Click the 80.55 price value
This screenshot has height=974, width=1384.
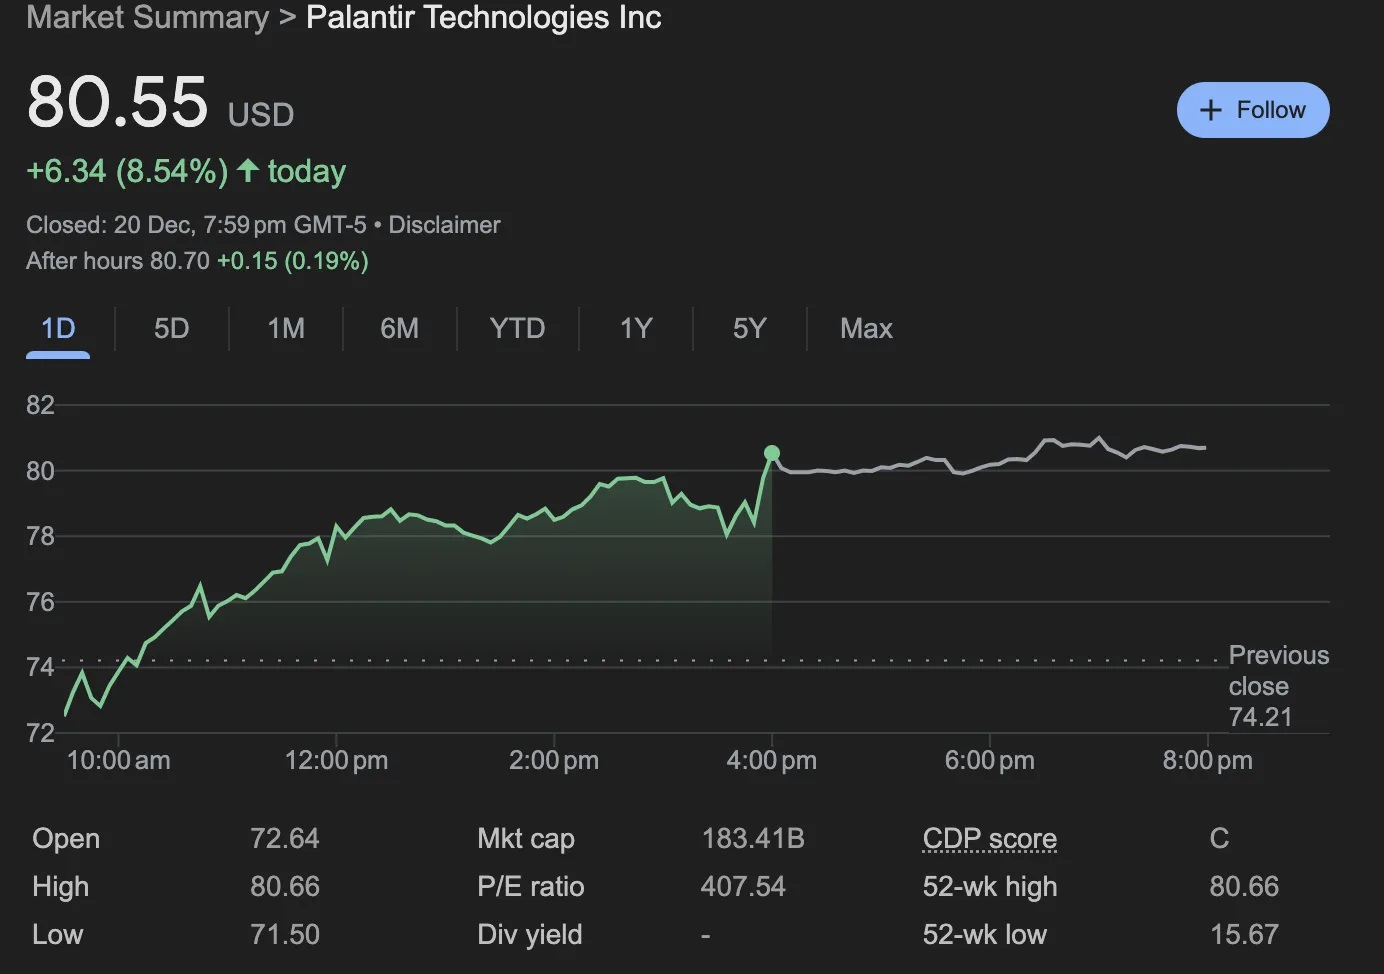click(117, 102)
